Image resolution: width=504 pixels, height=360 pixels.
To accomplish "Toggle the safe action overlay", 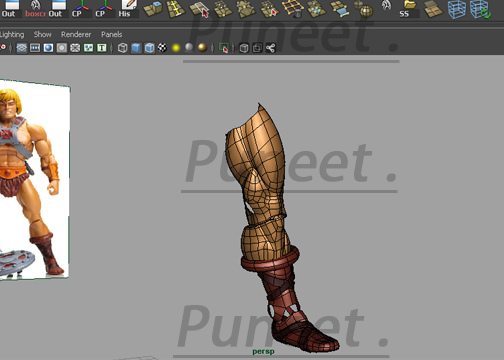I will tap(88, 48).
